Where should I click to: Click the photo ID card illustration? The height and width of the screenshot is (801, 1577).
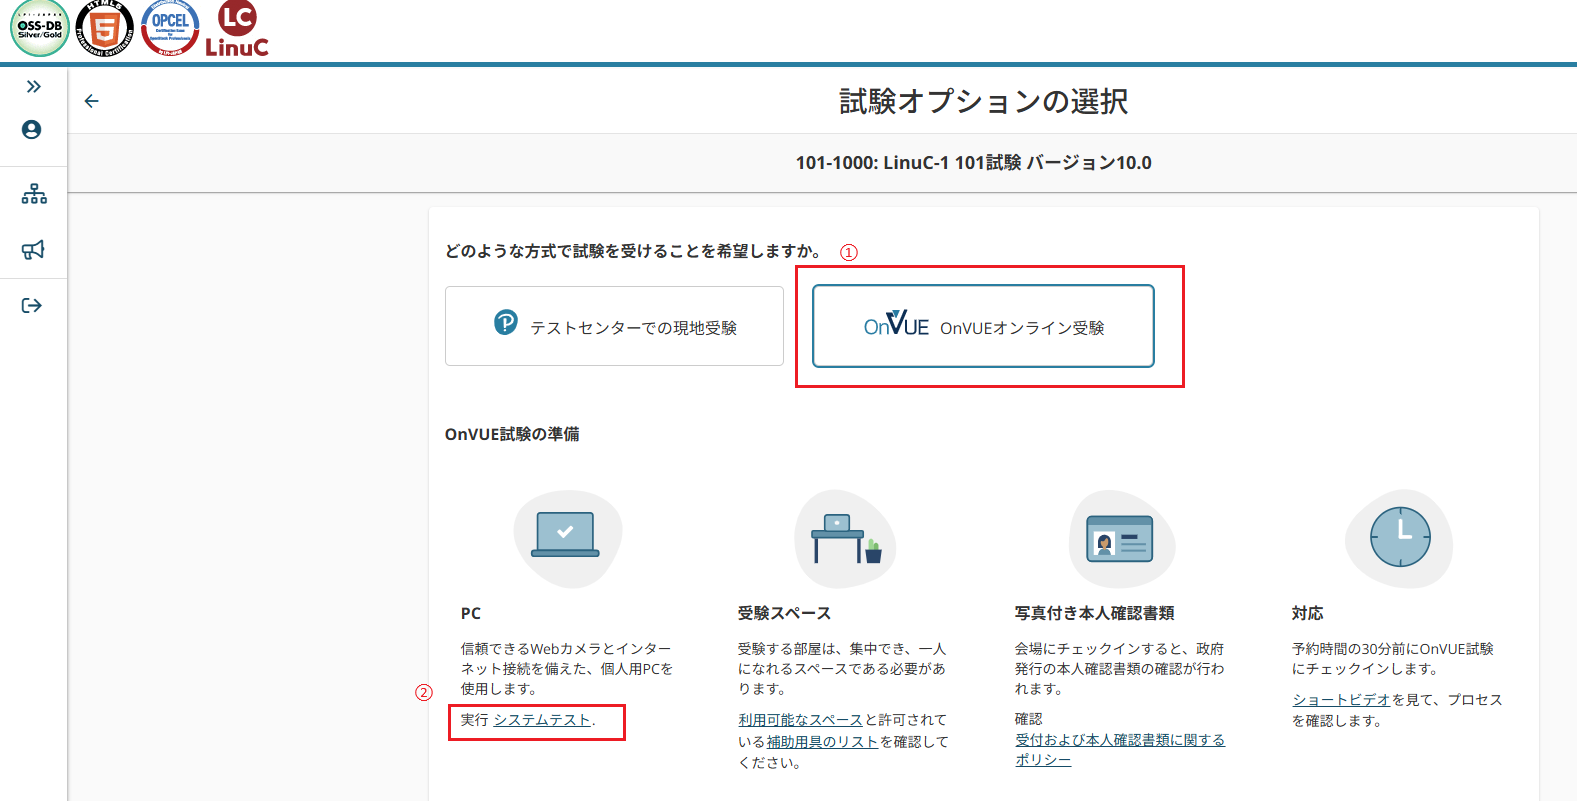click(x=1120, y=540)
